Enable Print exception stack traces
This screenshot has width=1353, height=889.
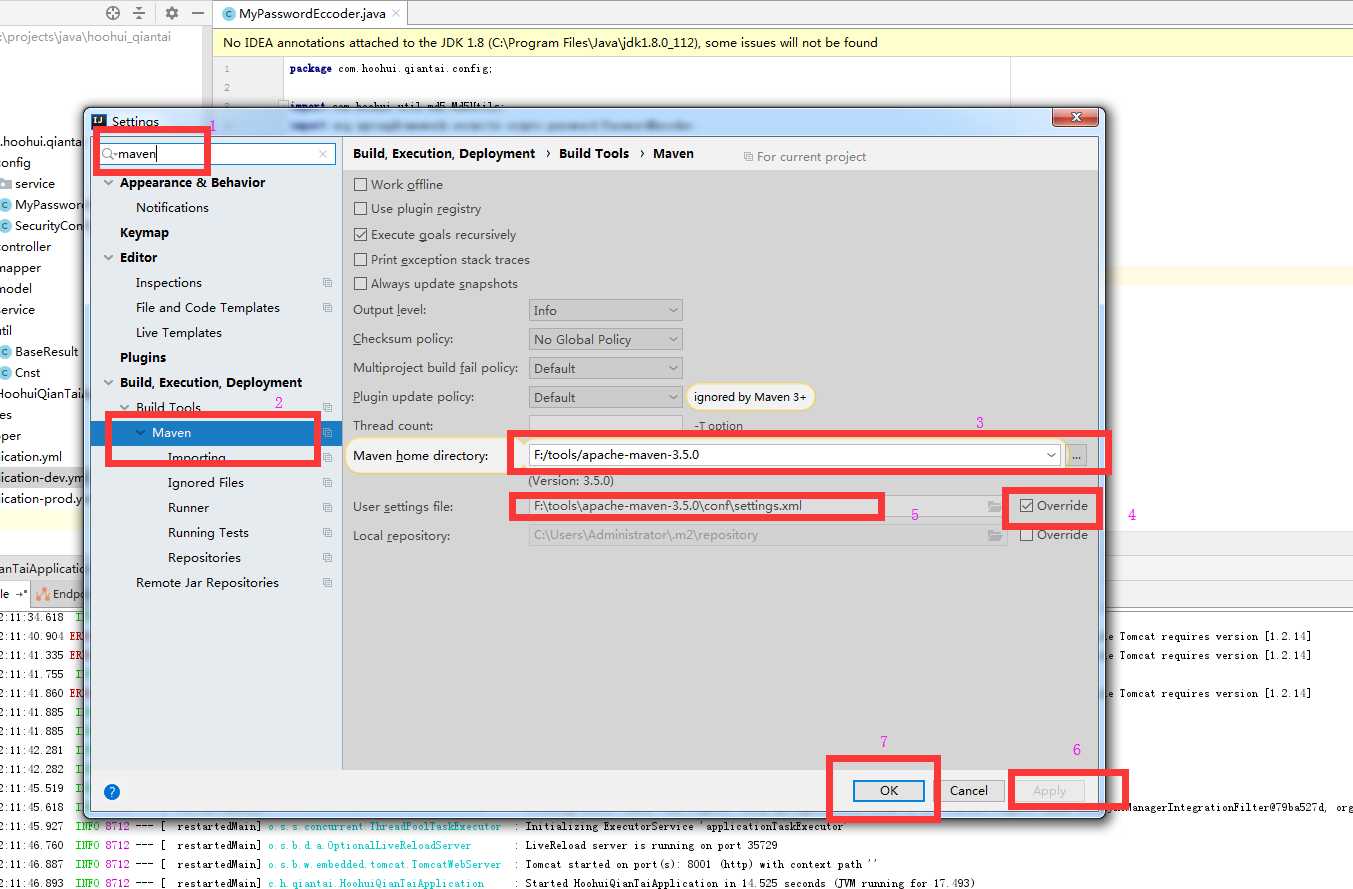(360, 260)
